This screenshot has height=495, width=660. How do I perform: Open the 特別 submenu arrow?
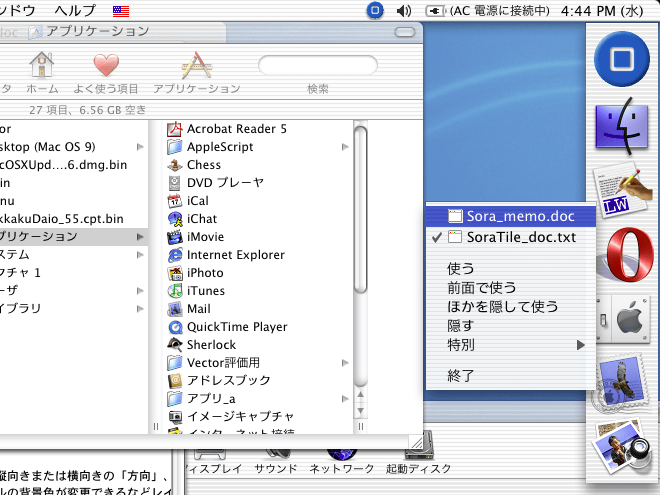581,345
